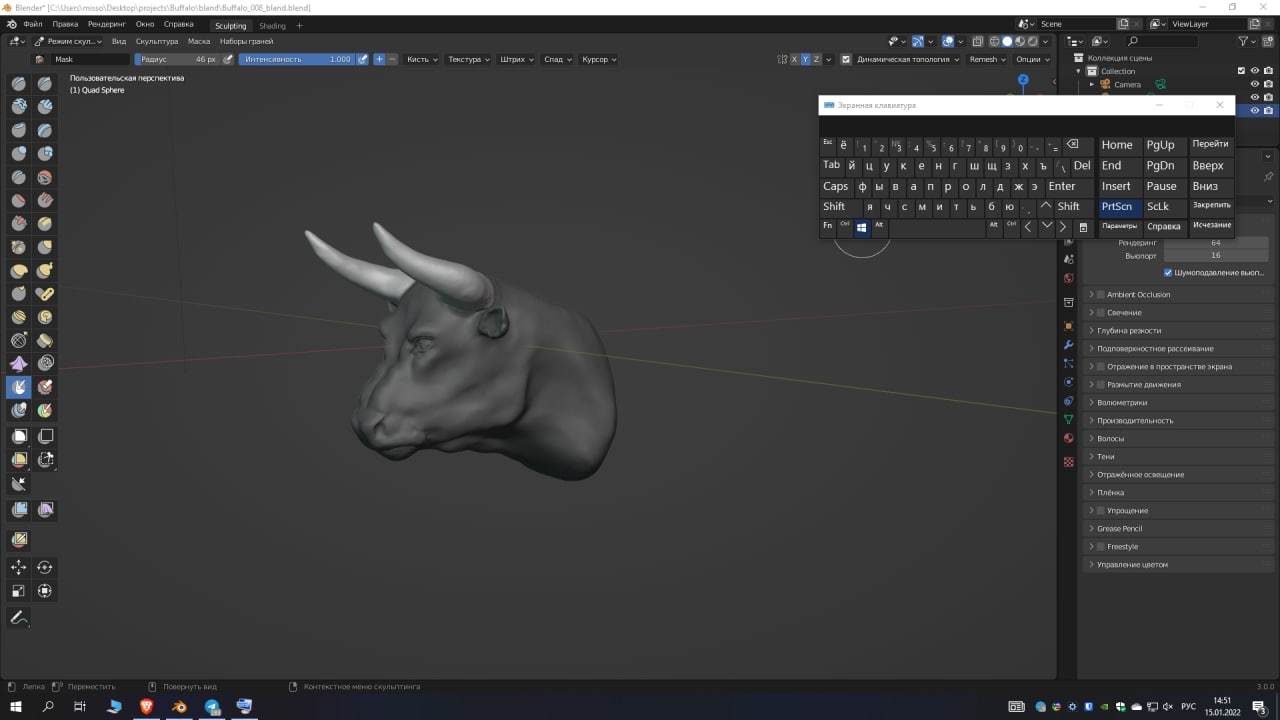Image resolution: width=1280 pixels, height=720 pixels.
Task: Select the Draw Face Sets brush
Action: pos(45,387)
